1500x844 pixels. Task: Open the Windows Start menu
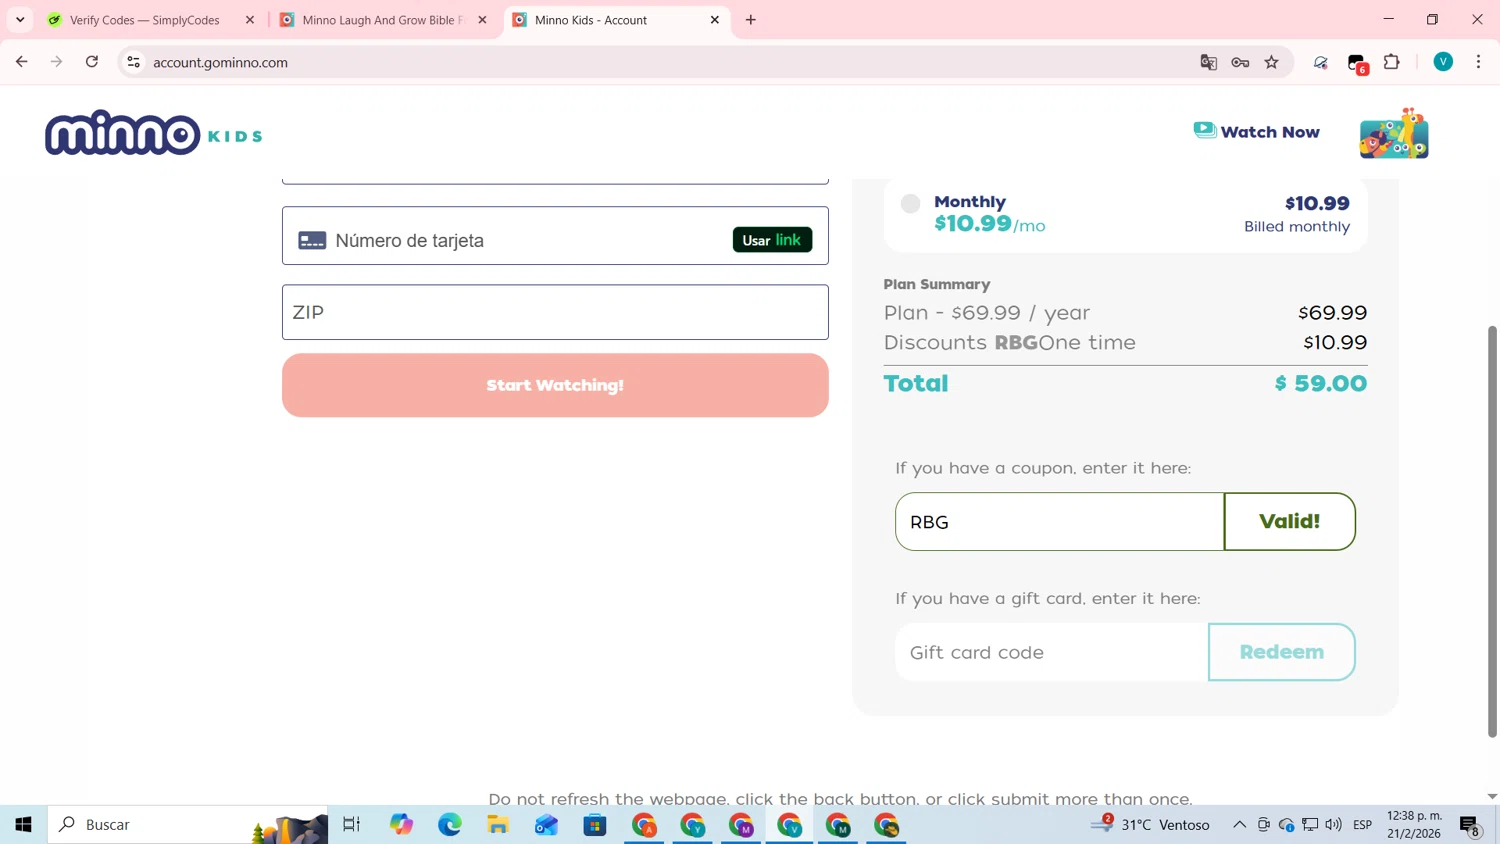(x=23, y=825)
